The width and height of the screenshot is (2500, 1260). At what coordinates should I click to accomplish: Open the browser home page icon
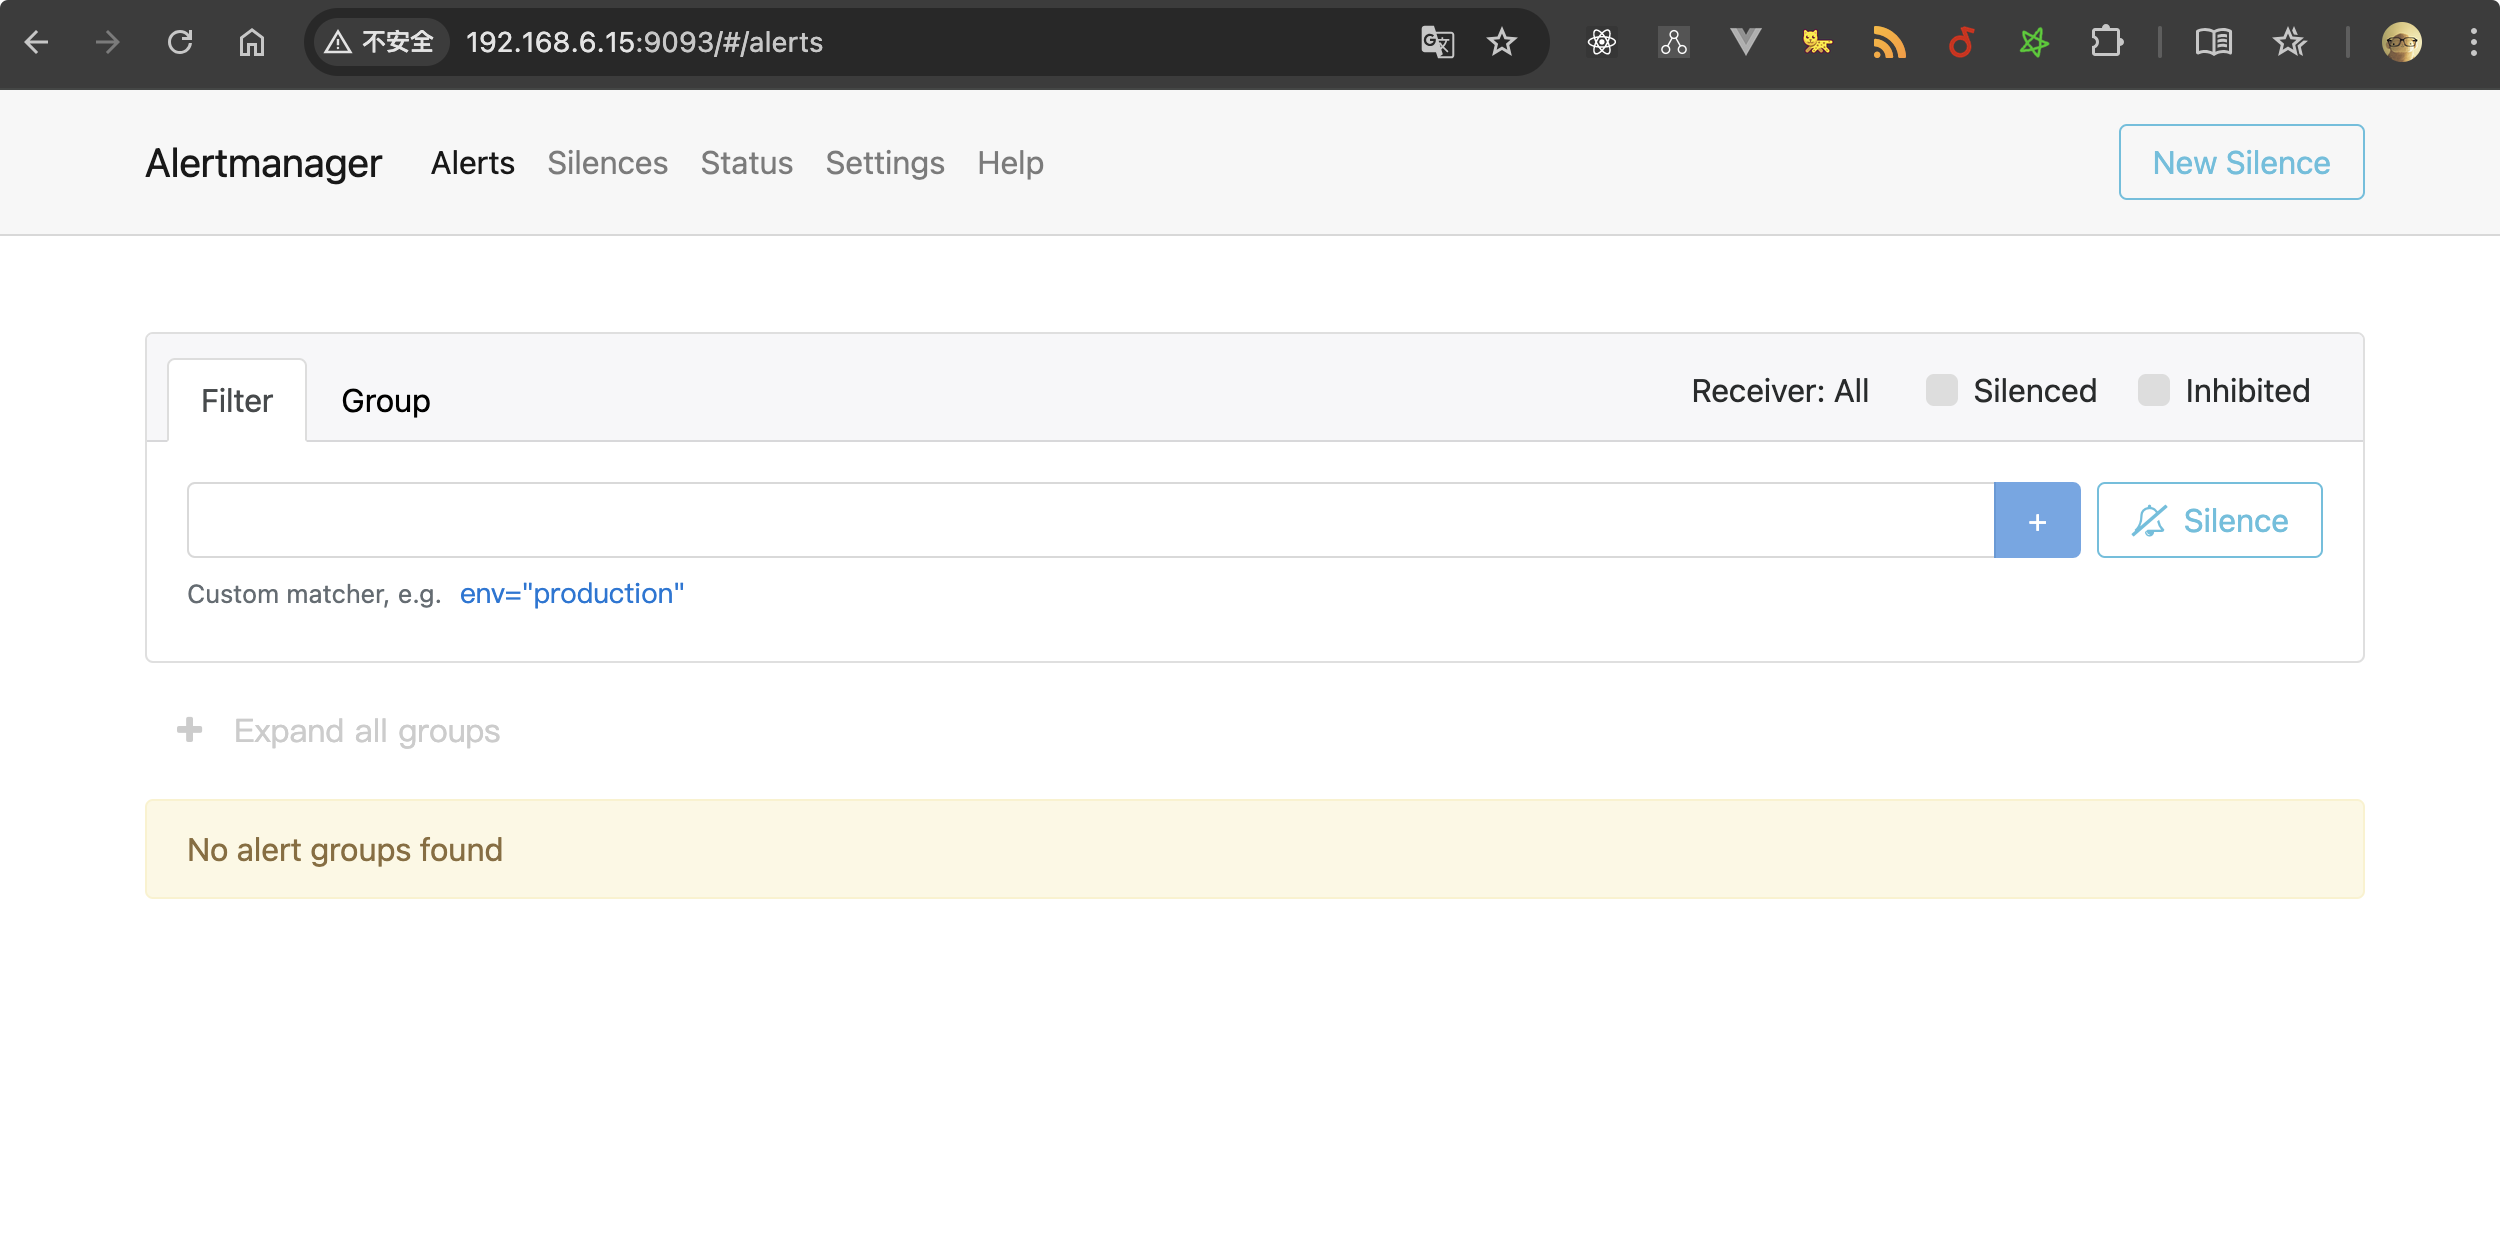tap(252, 42)
